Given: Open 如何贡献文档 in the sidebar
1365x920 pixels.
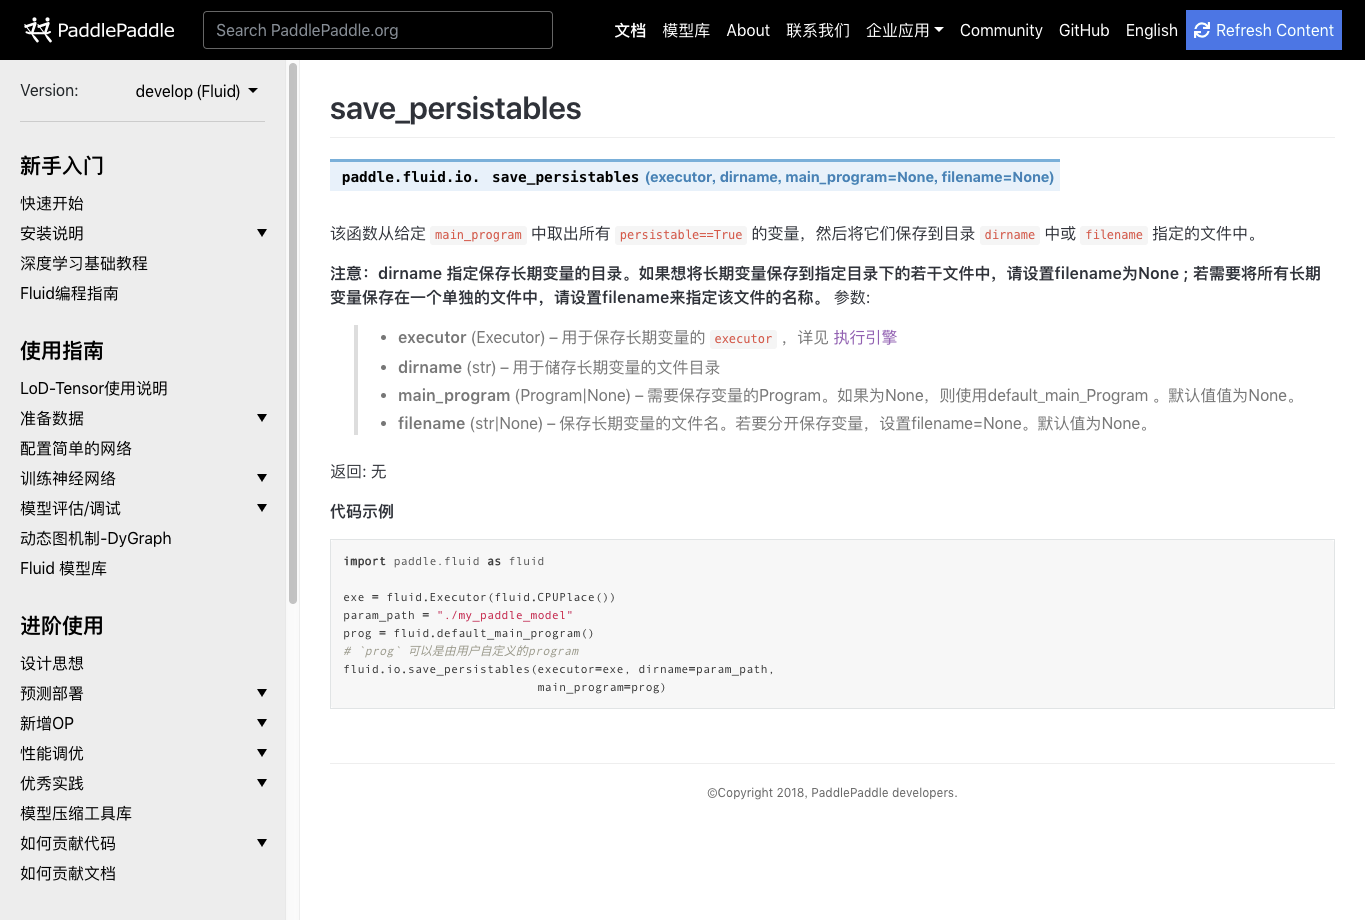Looking at the screenshot, I should point(68,873).
